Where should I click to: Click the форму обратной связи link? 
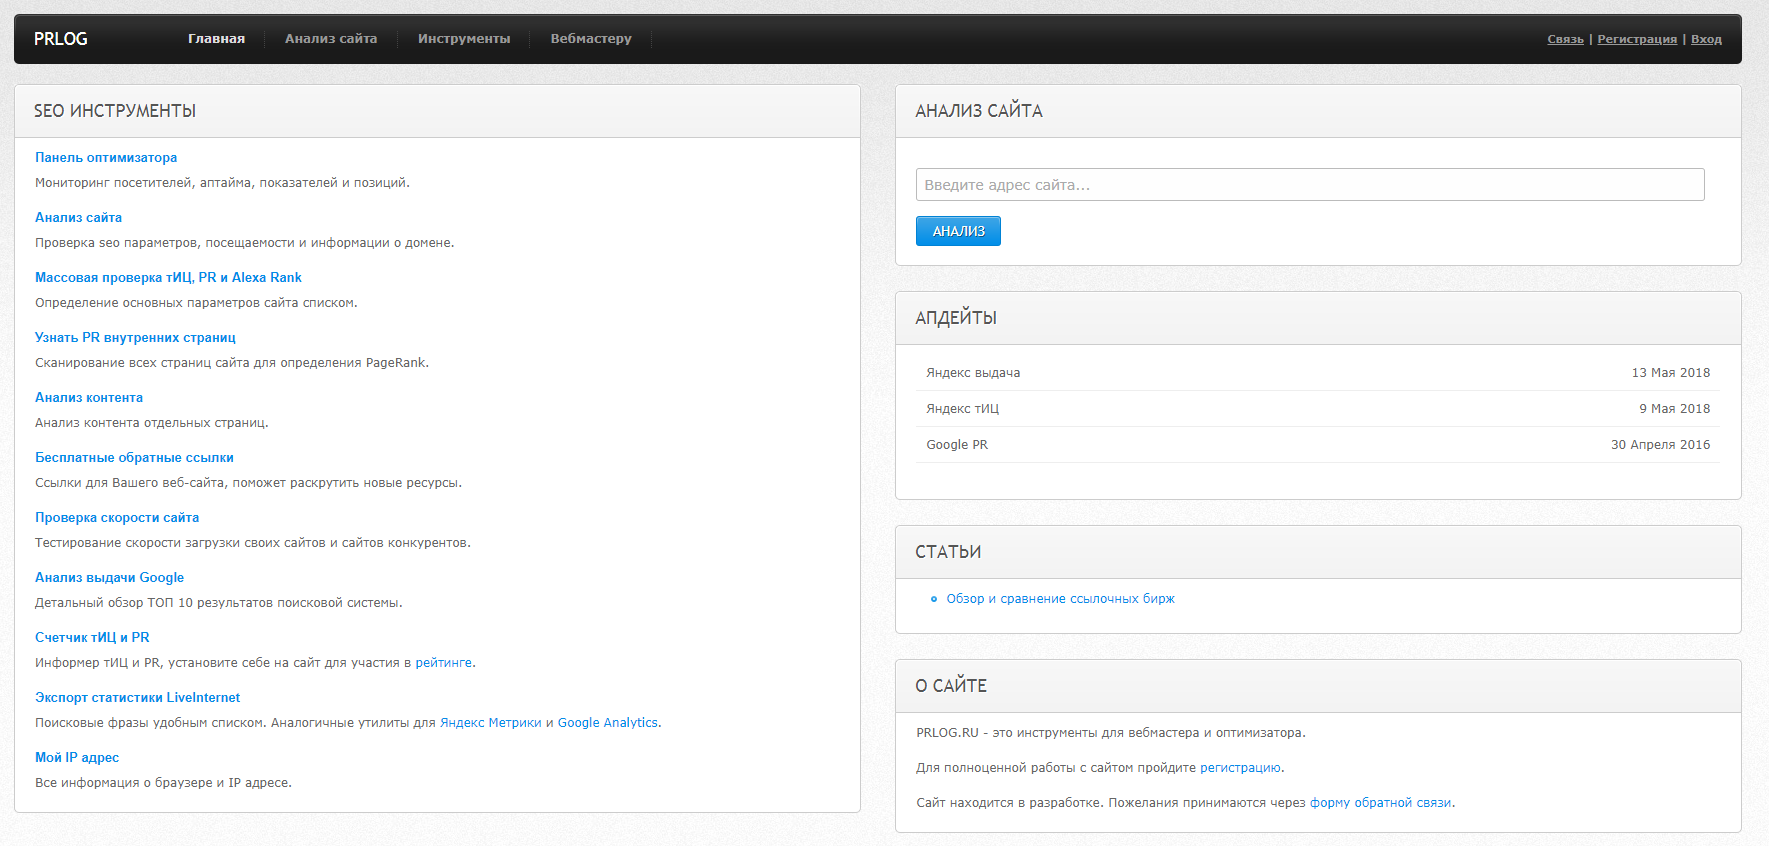point(1380,803)
